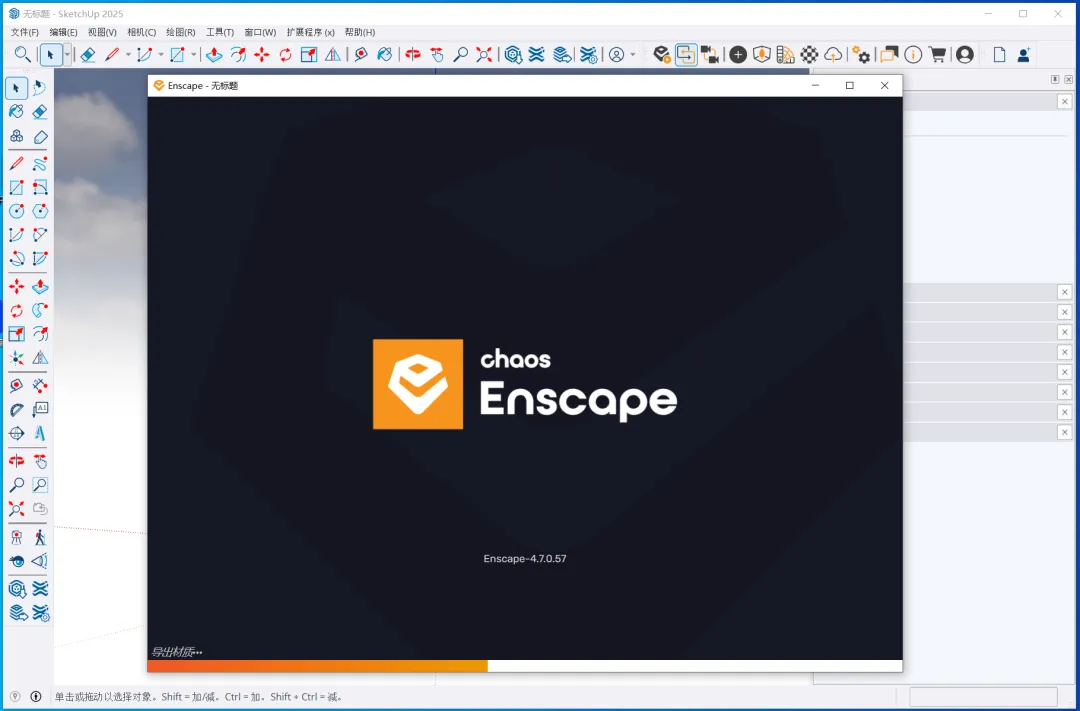Viewport: 1080px width, 711px height.
Task: Minimize the Enscape window
Action: [815, 85]
